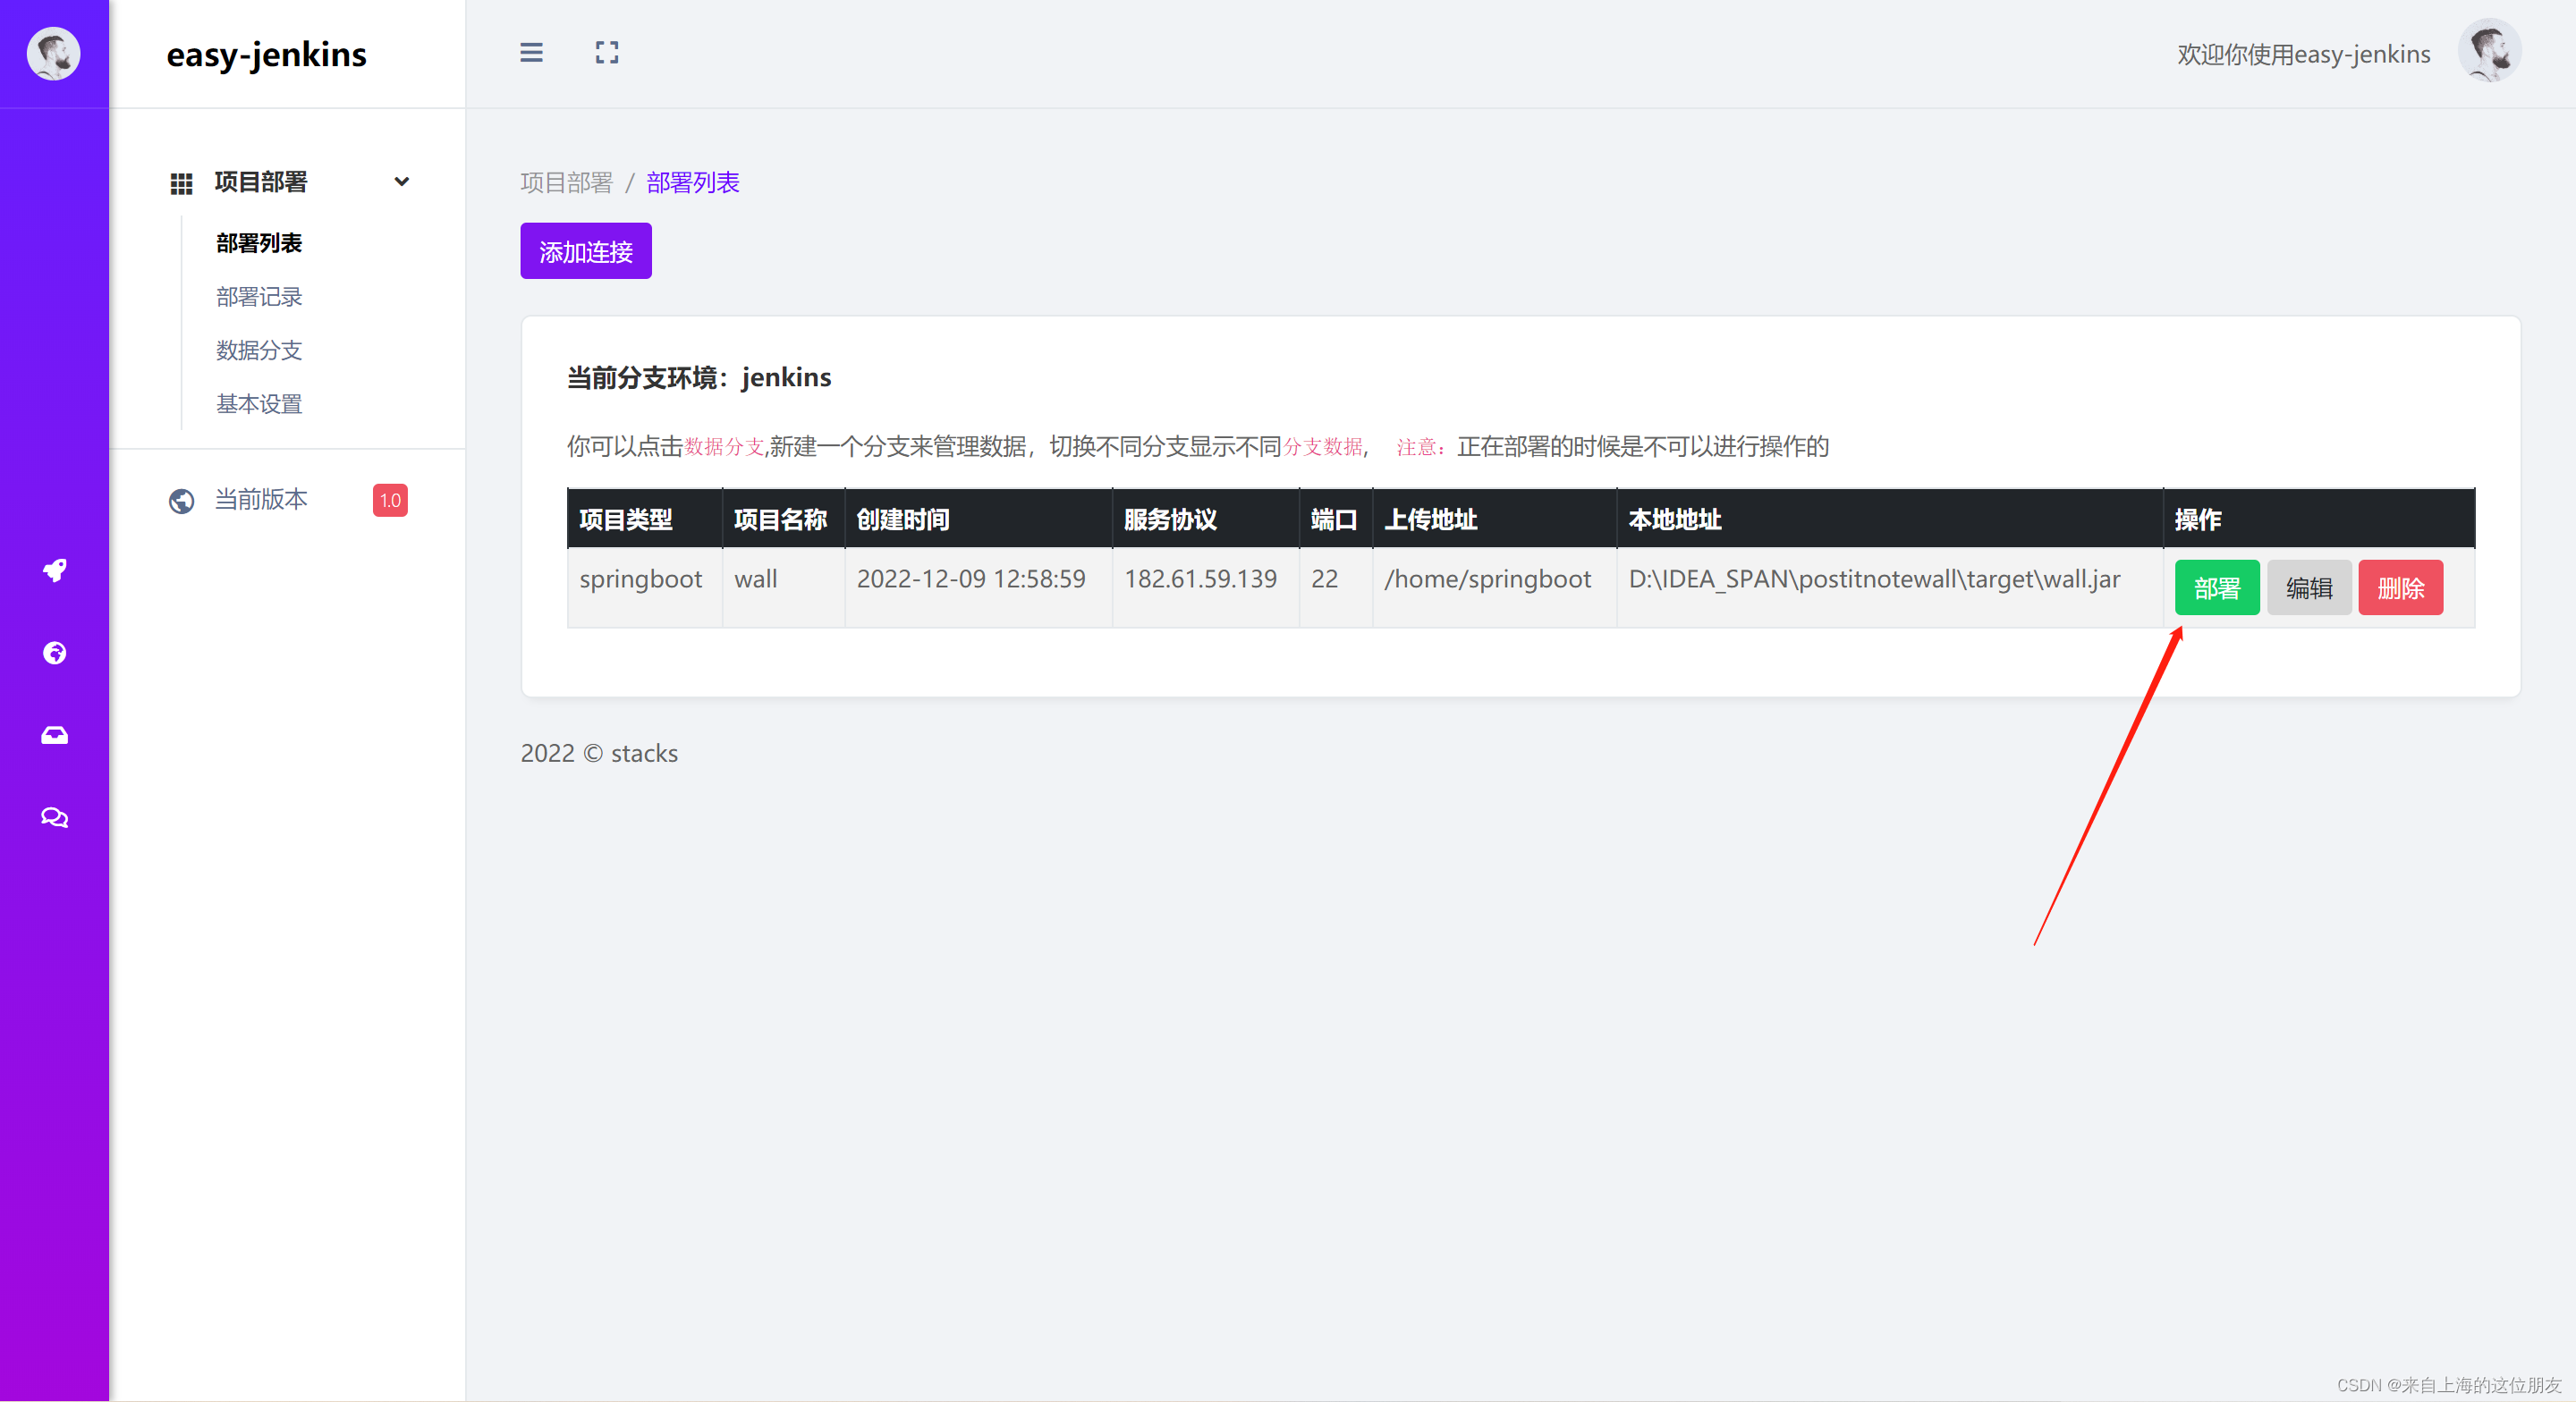Click the 欢迎你使用easy-jenkins greeting text

pos(2304,54)
